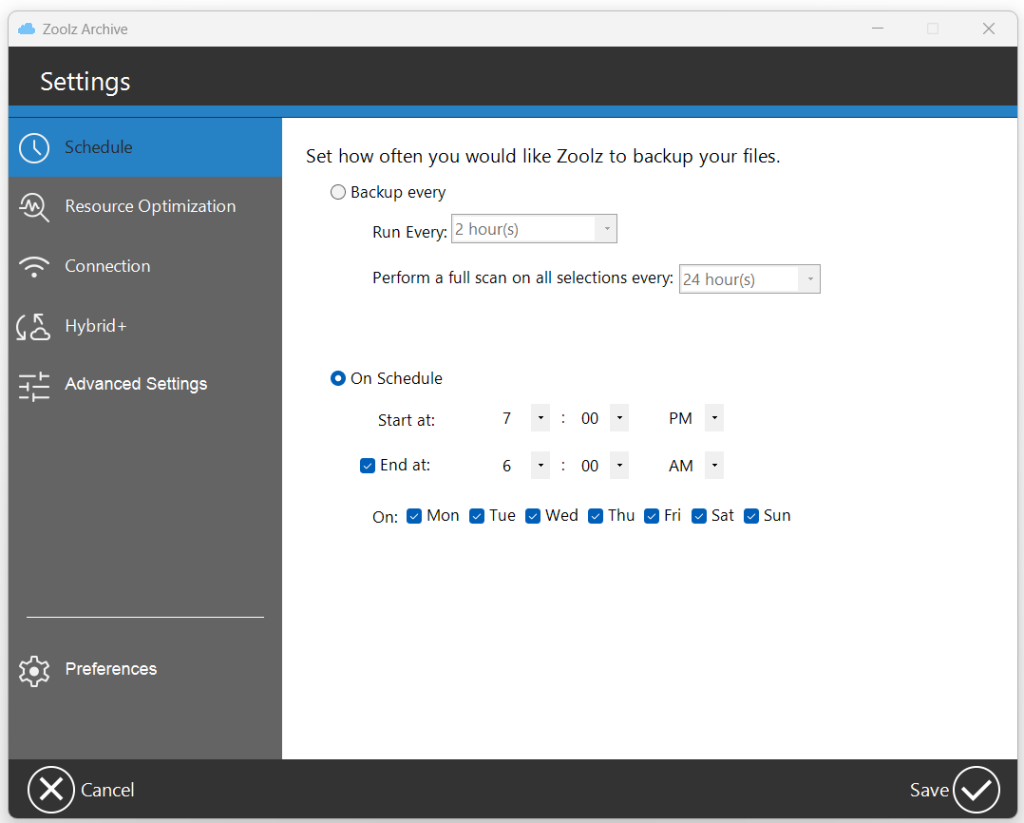The height and width of the screenshot is (823, 1024).
Task: Choose the On Schedule option
Action: point(338,378)
